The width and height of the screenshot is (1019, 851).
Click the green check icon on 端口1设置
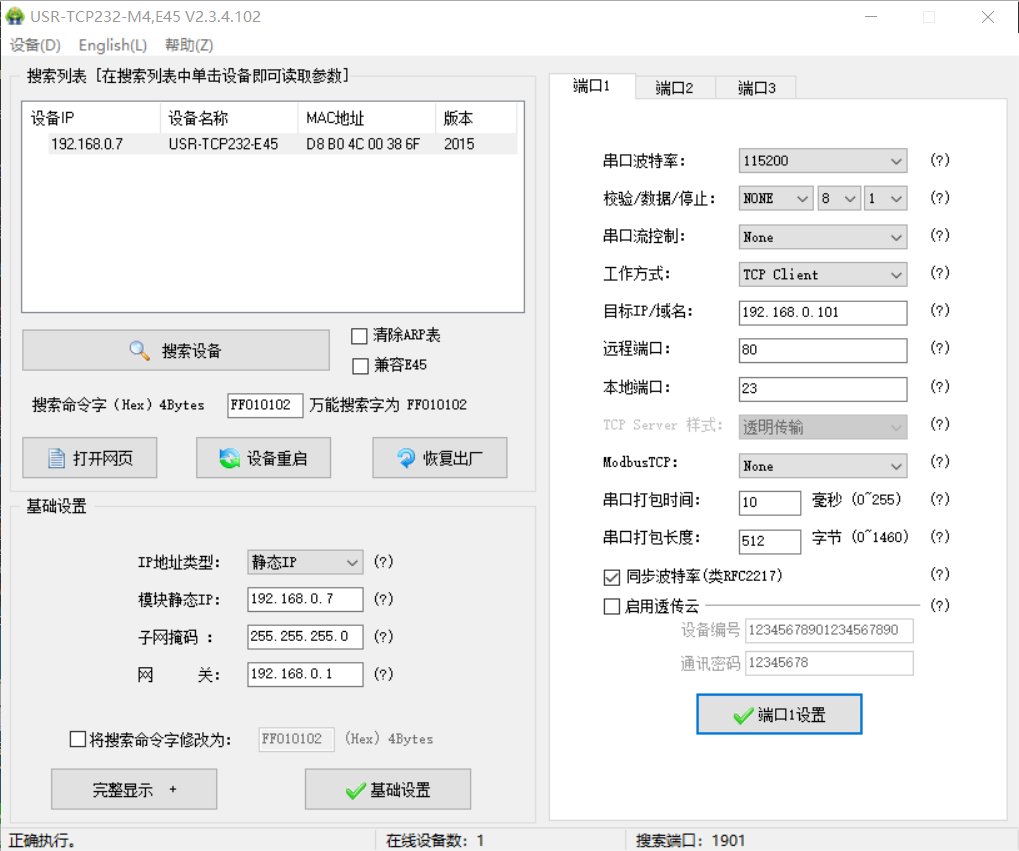point(743,716)
